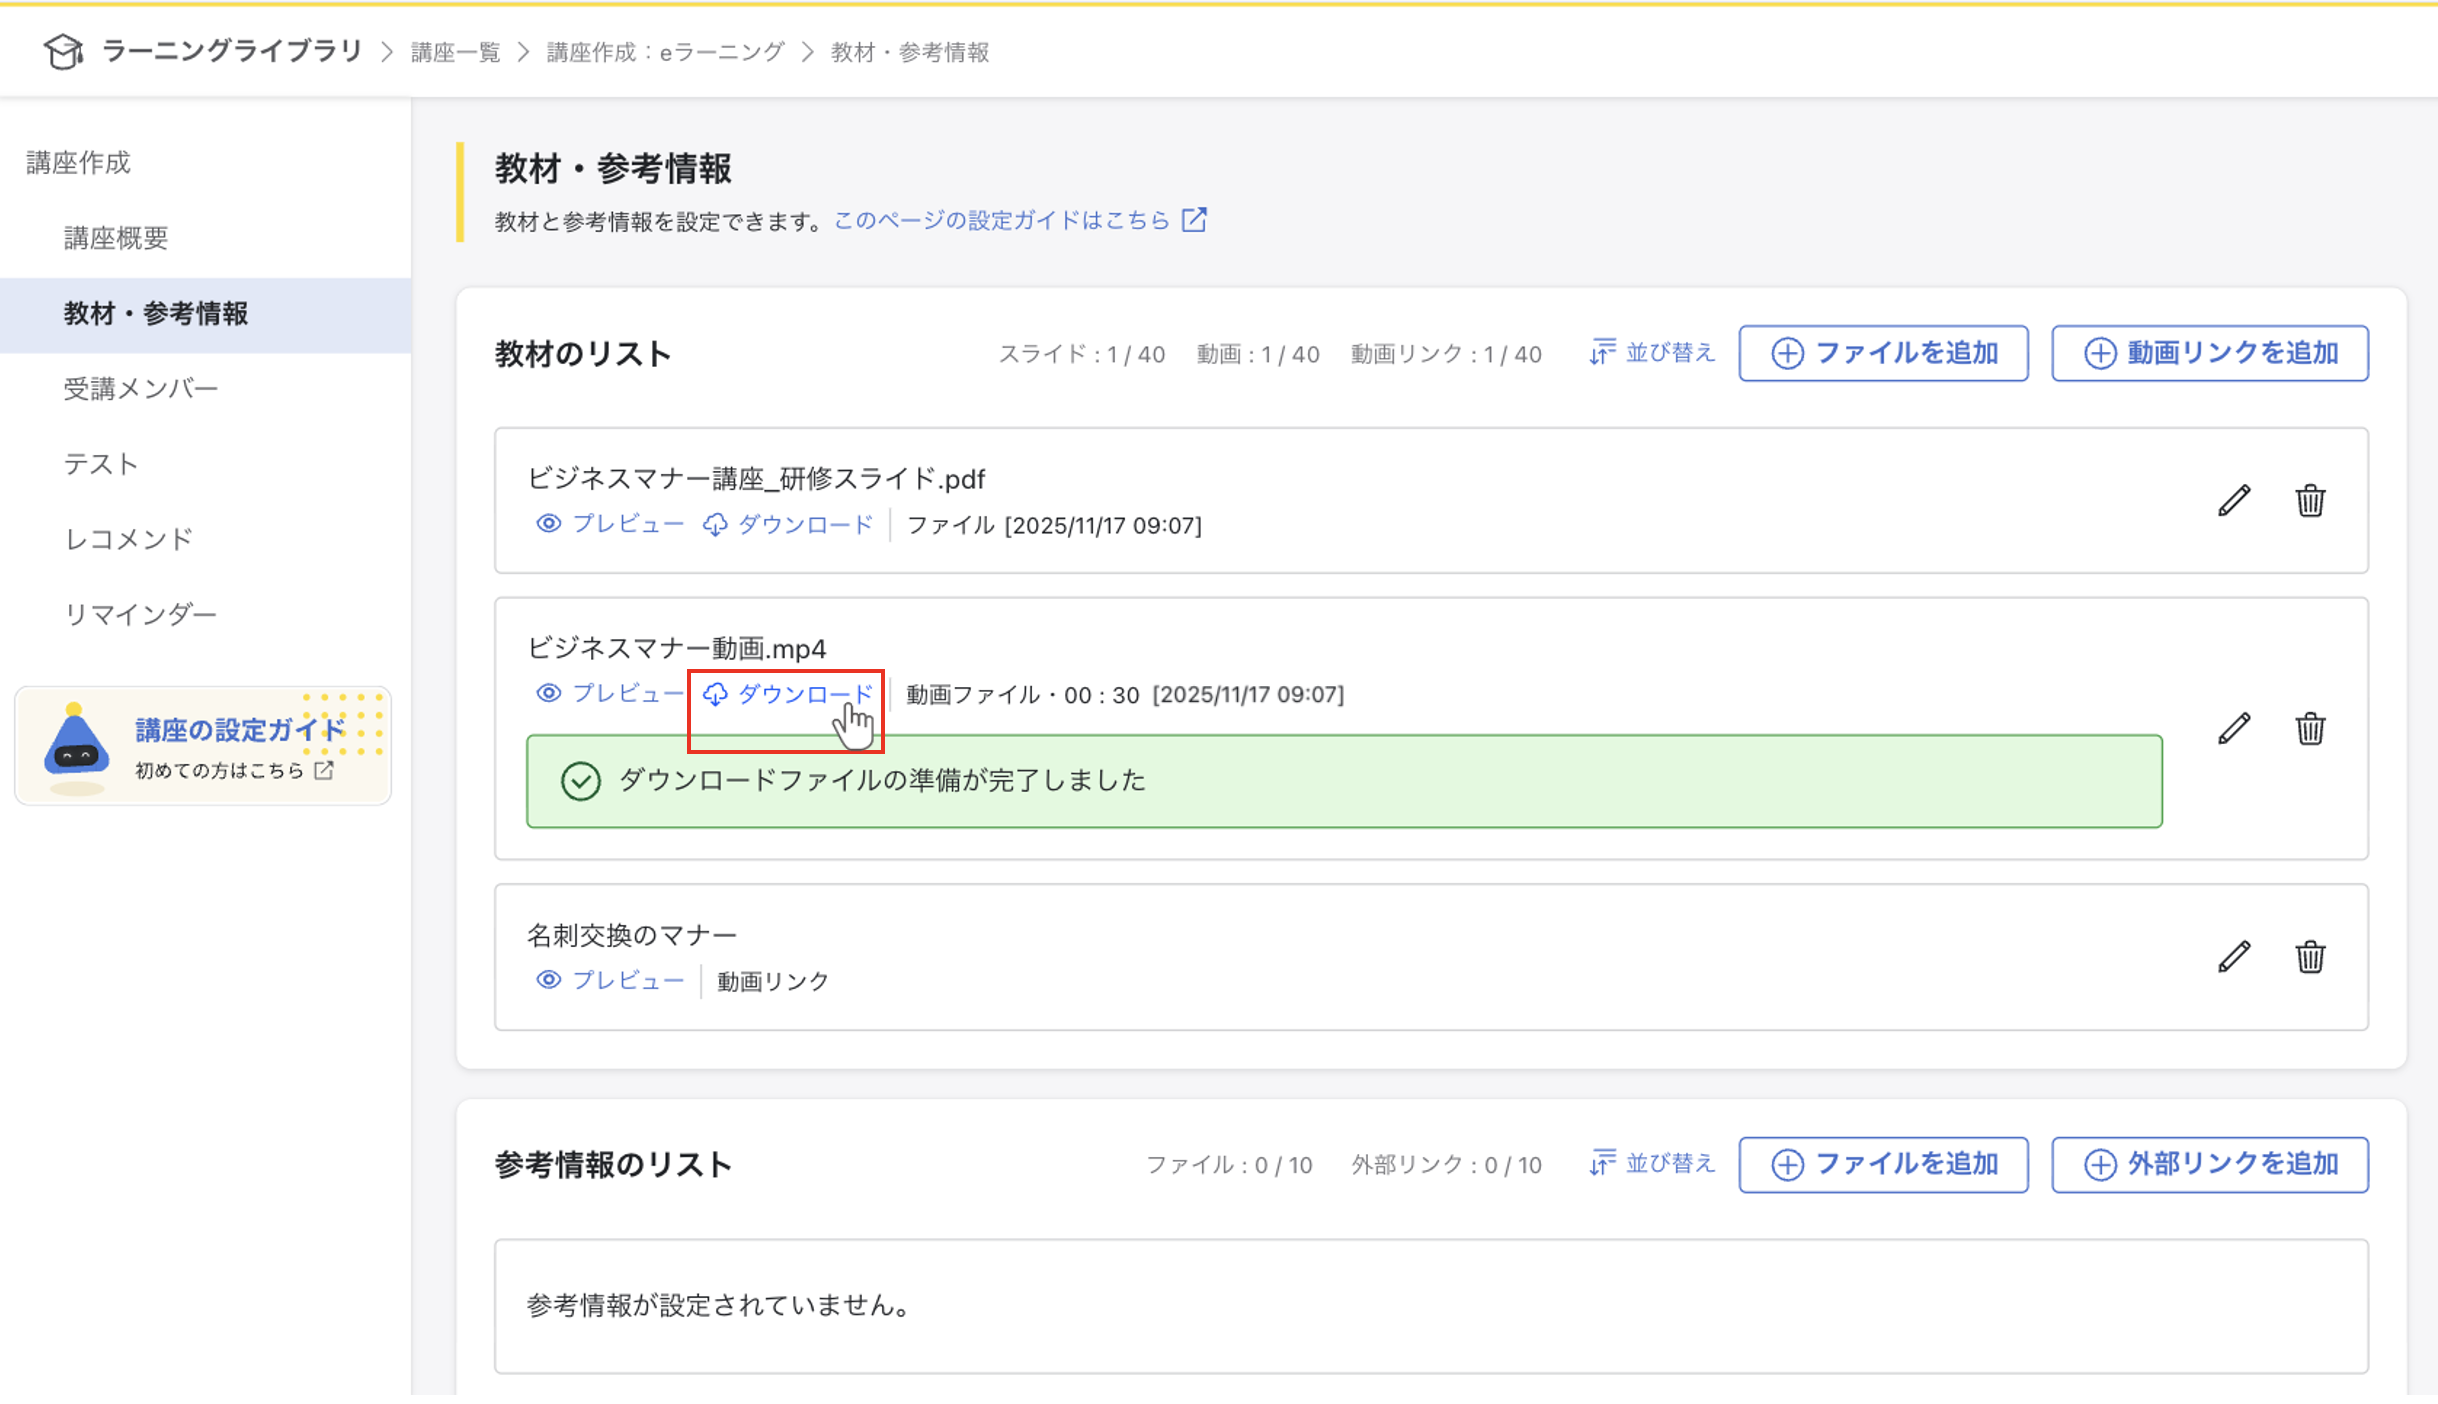Screen dimensions: 2438x1404
Task: Open 並び替え for the 教材のリスト
Action: (1652, 353)
